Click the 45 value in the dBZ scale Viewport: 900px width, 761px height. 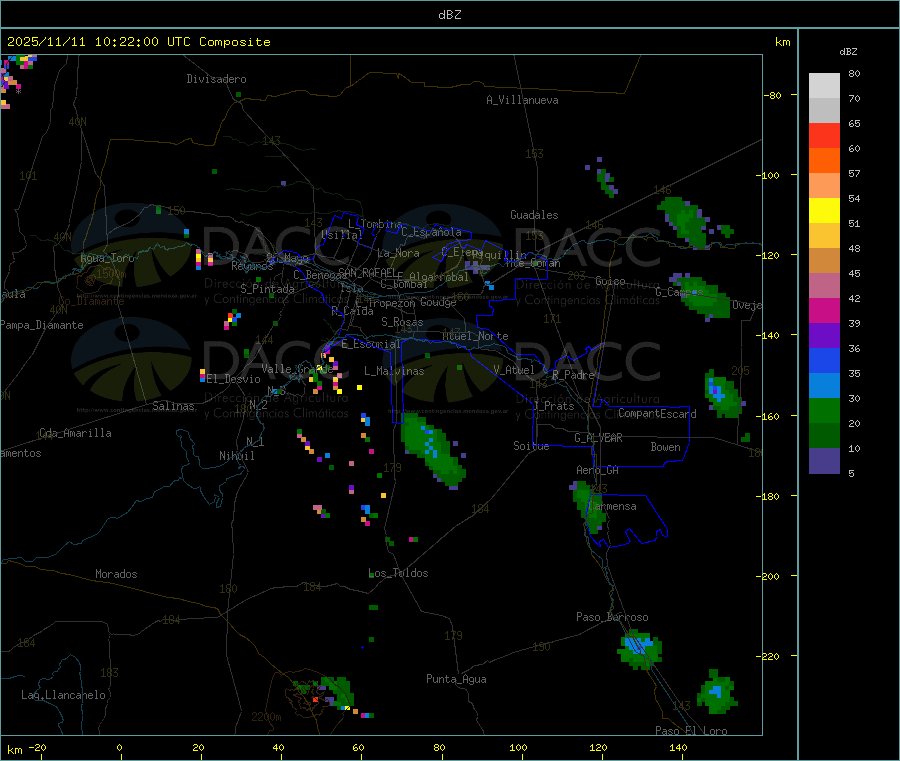coord(854,274)
